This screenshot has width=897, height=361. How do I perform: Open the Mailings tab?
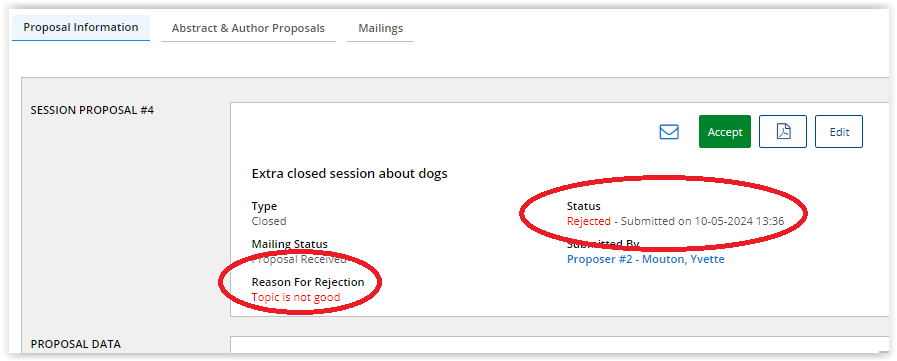(380, 28)
